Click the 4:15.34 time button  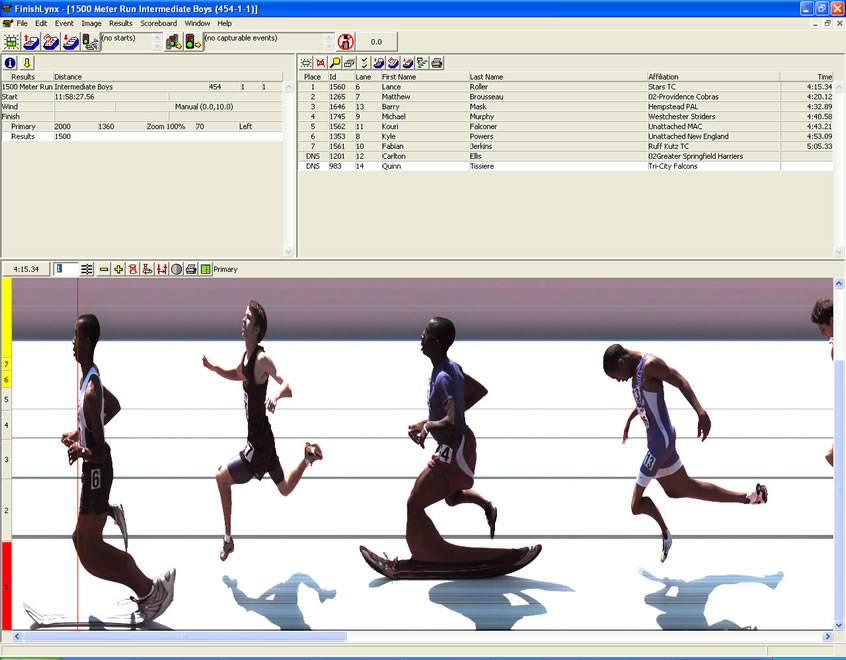pyautogui.click(x=26, y=269)
